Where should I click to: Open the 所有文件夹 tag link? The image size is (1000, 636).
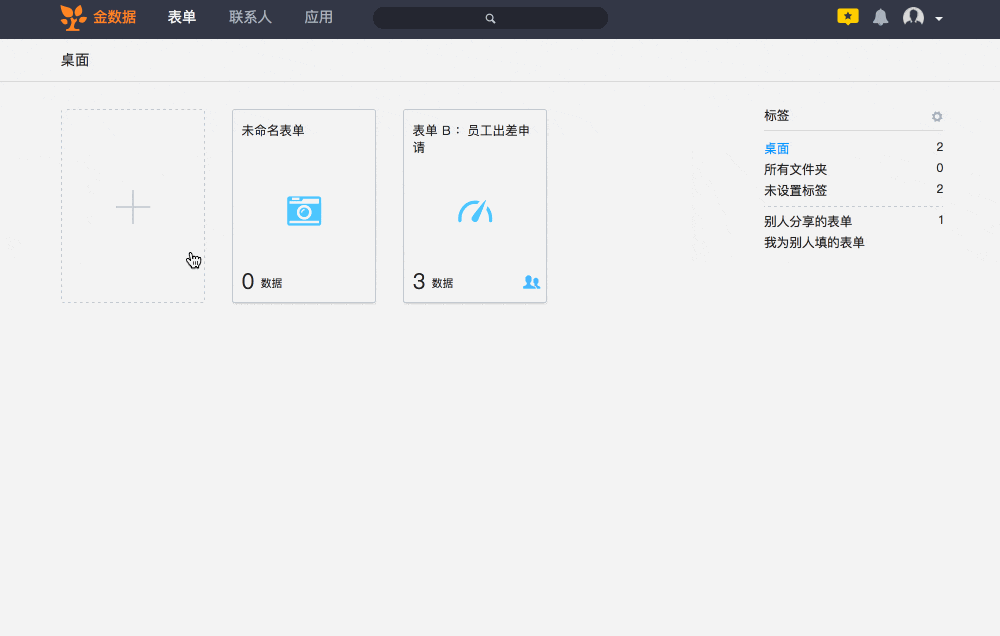(x=795, y=169)
